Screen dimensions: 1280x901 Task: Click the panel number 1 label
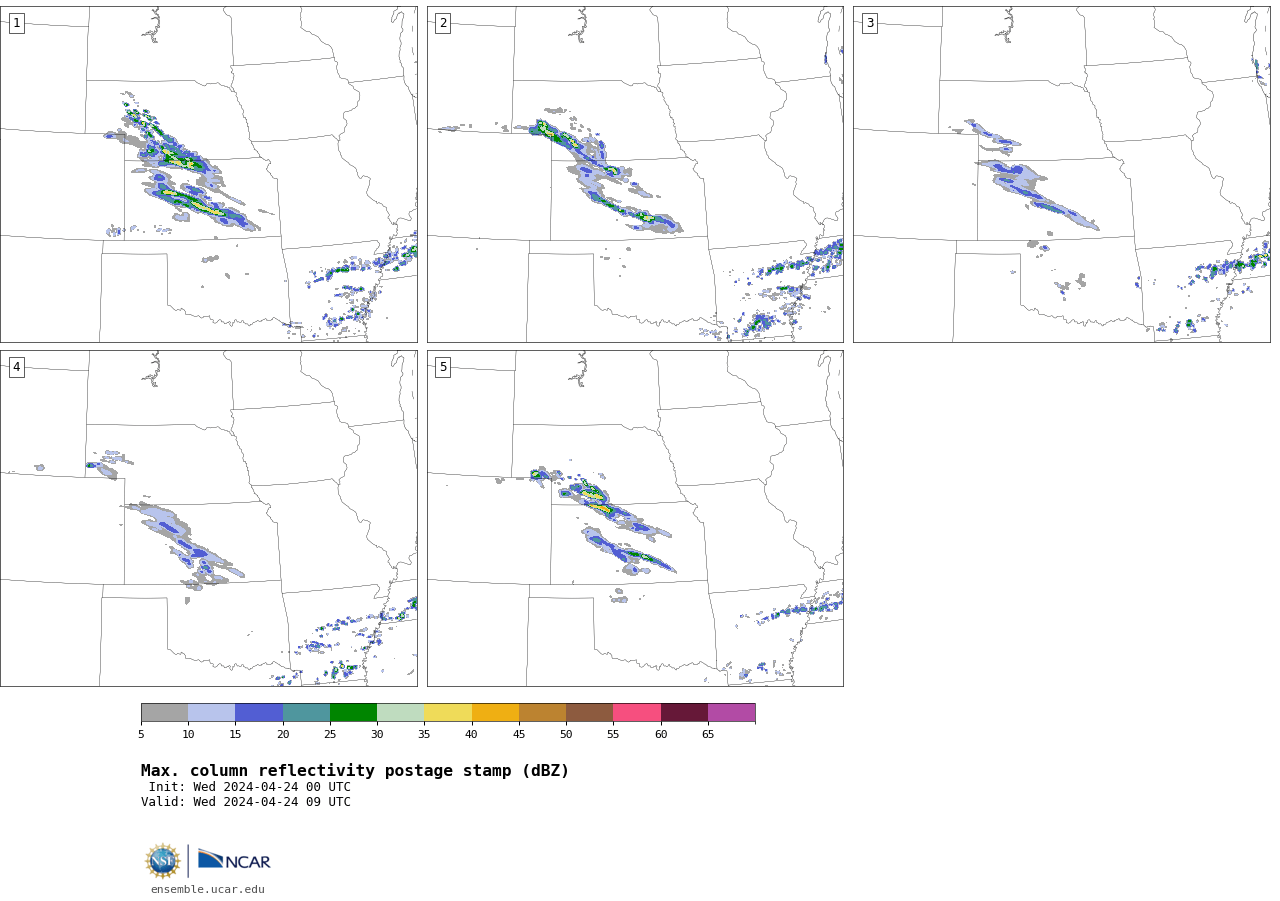(x=16, y=23)
